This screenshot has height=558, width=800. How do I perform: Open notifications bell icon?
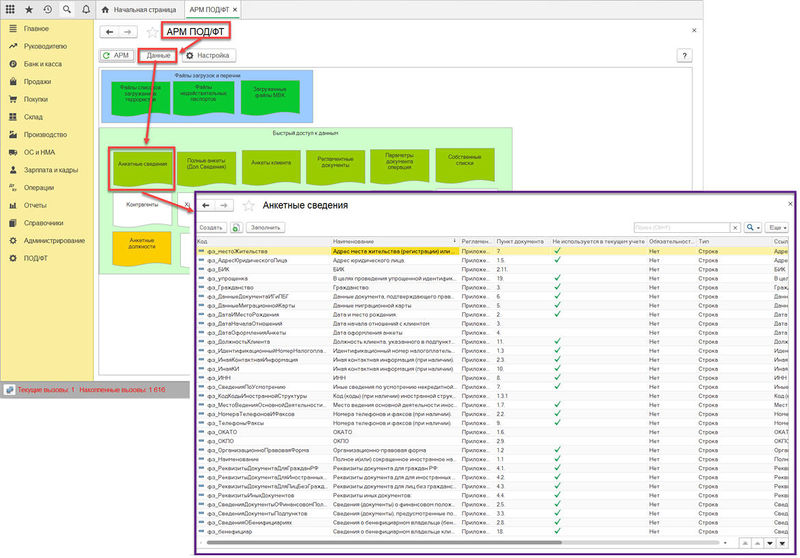(84, 8)
